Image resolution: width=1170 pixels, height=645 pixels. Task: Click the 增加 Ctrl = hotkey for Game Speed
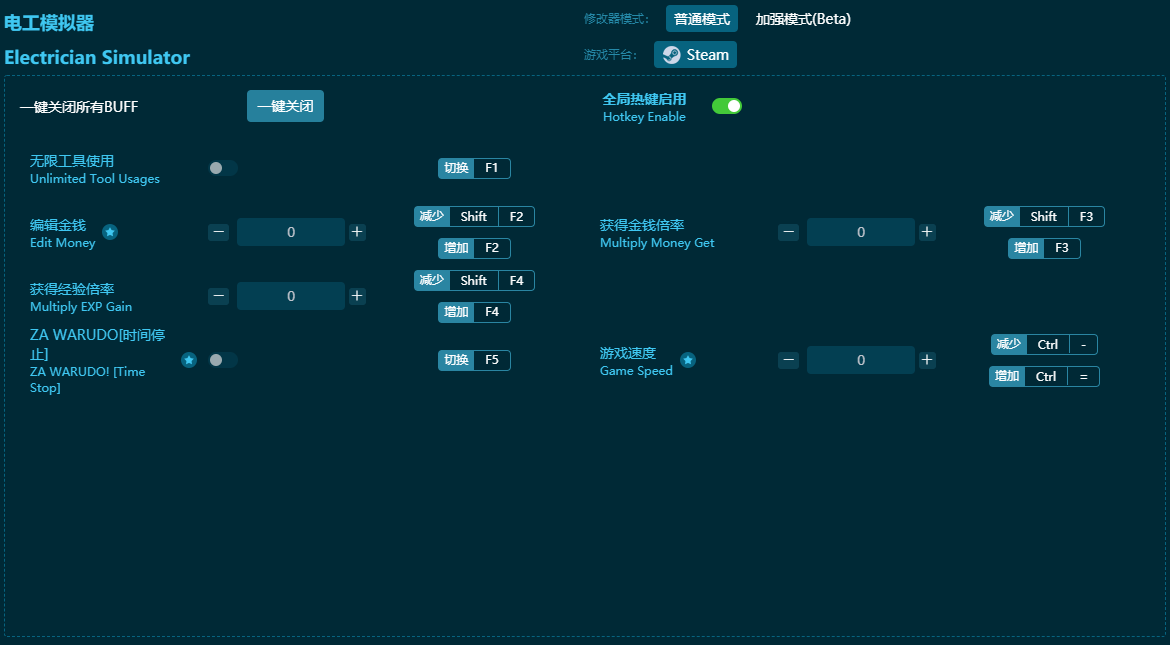1044,376
